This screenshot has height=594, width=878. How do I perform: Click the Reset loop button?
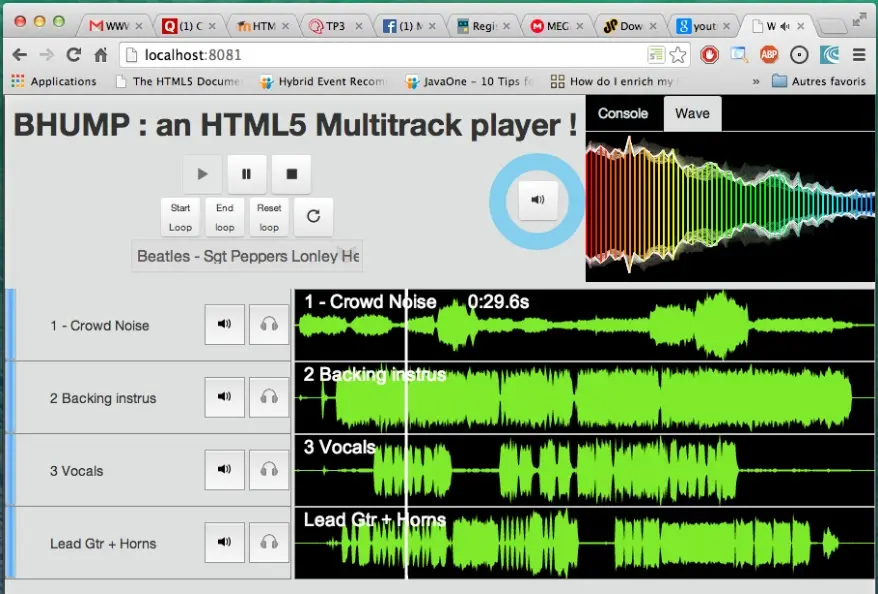click(269, 217)
